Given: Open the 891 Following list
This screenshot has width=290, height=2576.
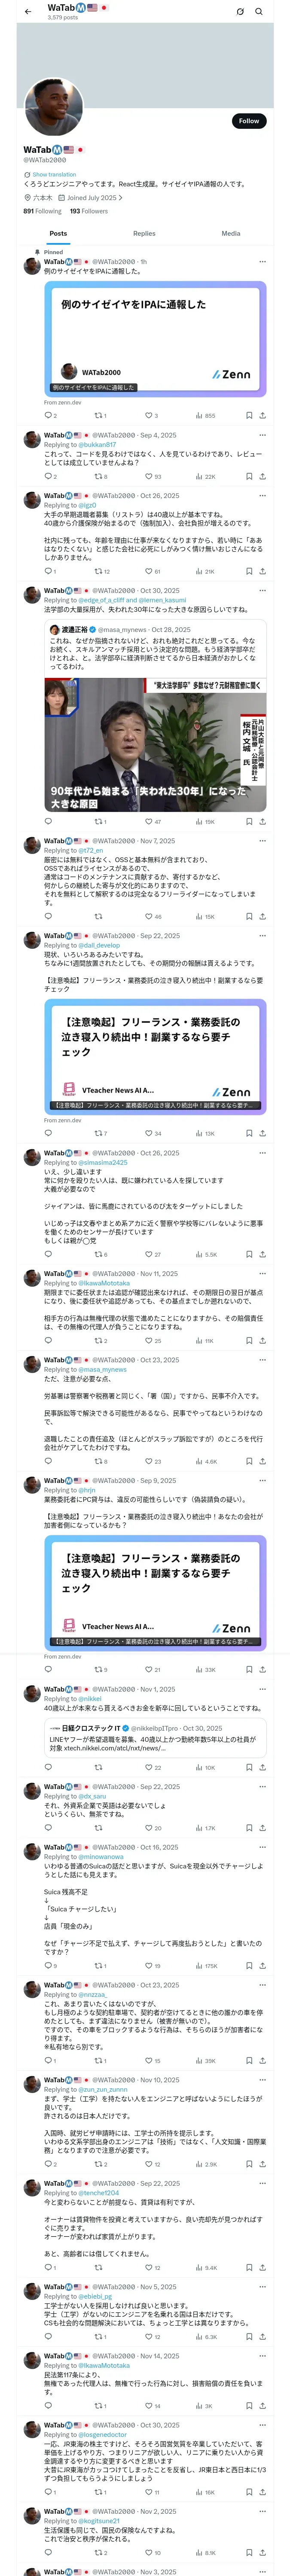Looking at the screenshot, I should click(x=42, y=211).
